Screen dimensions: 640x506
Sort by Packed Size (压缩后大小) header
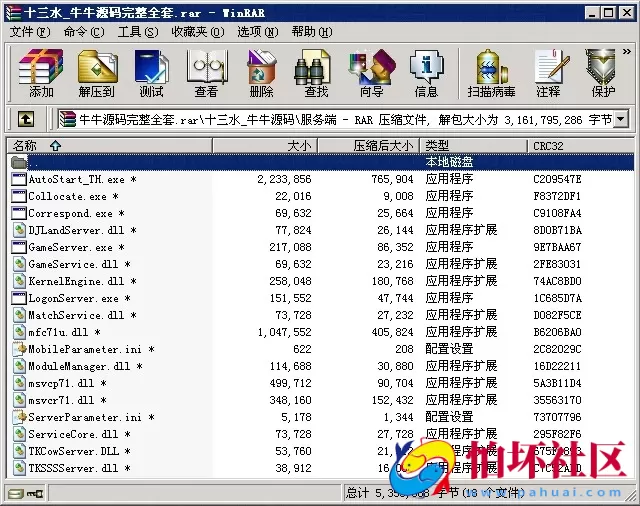click(x=369, y=146)
